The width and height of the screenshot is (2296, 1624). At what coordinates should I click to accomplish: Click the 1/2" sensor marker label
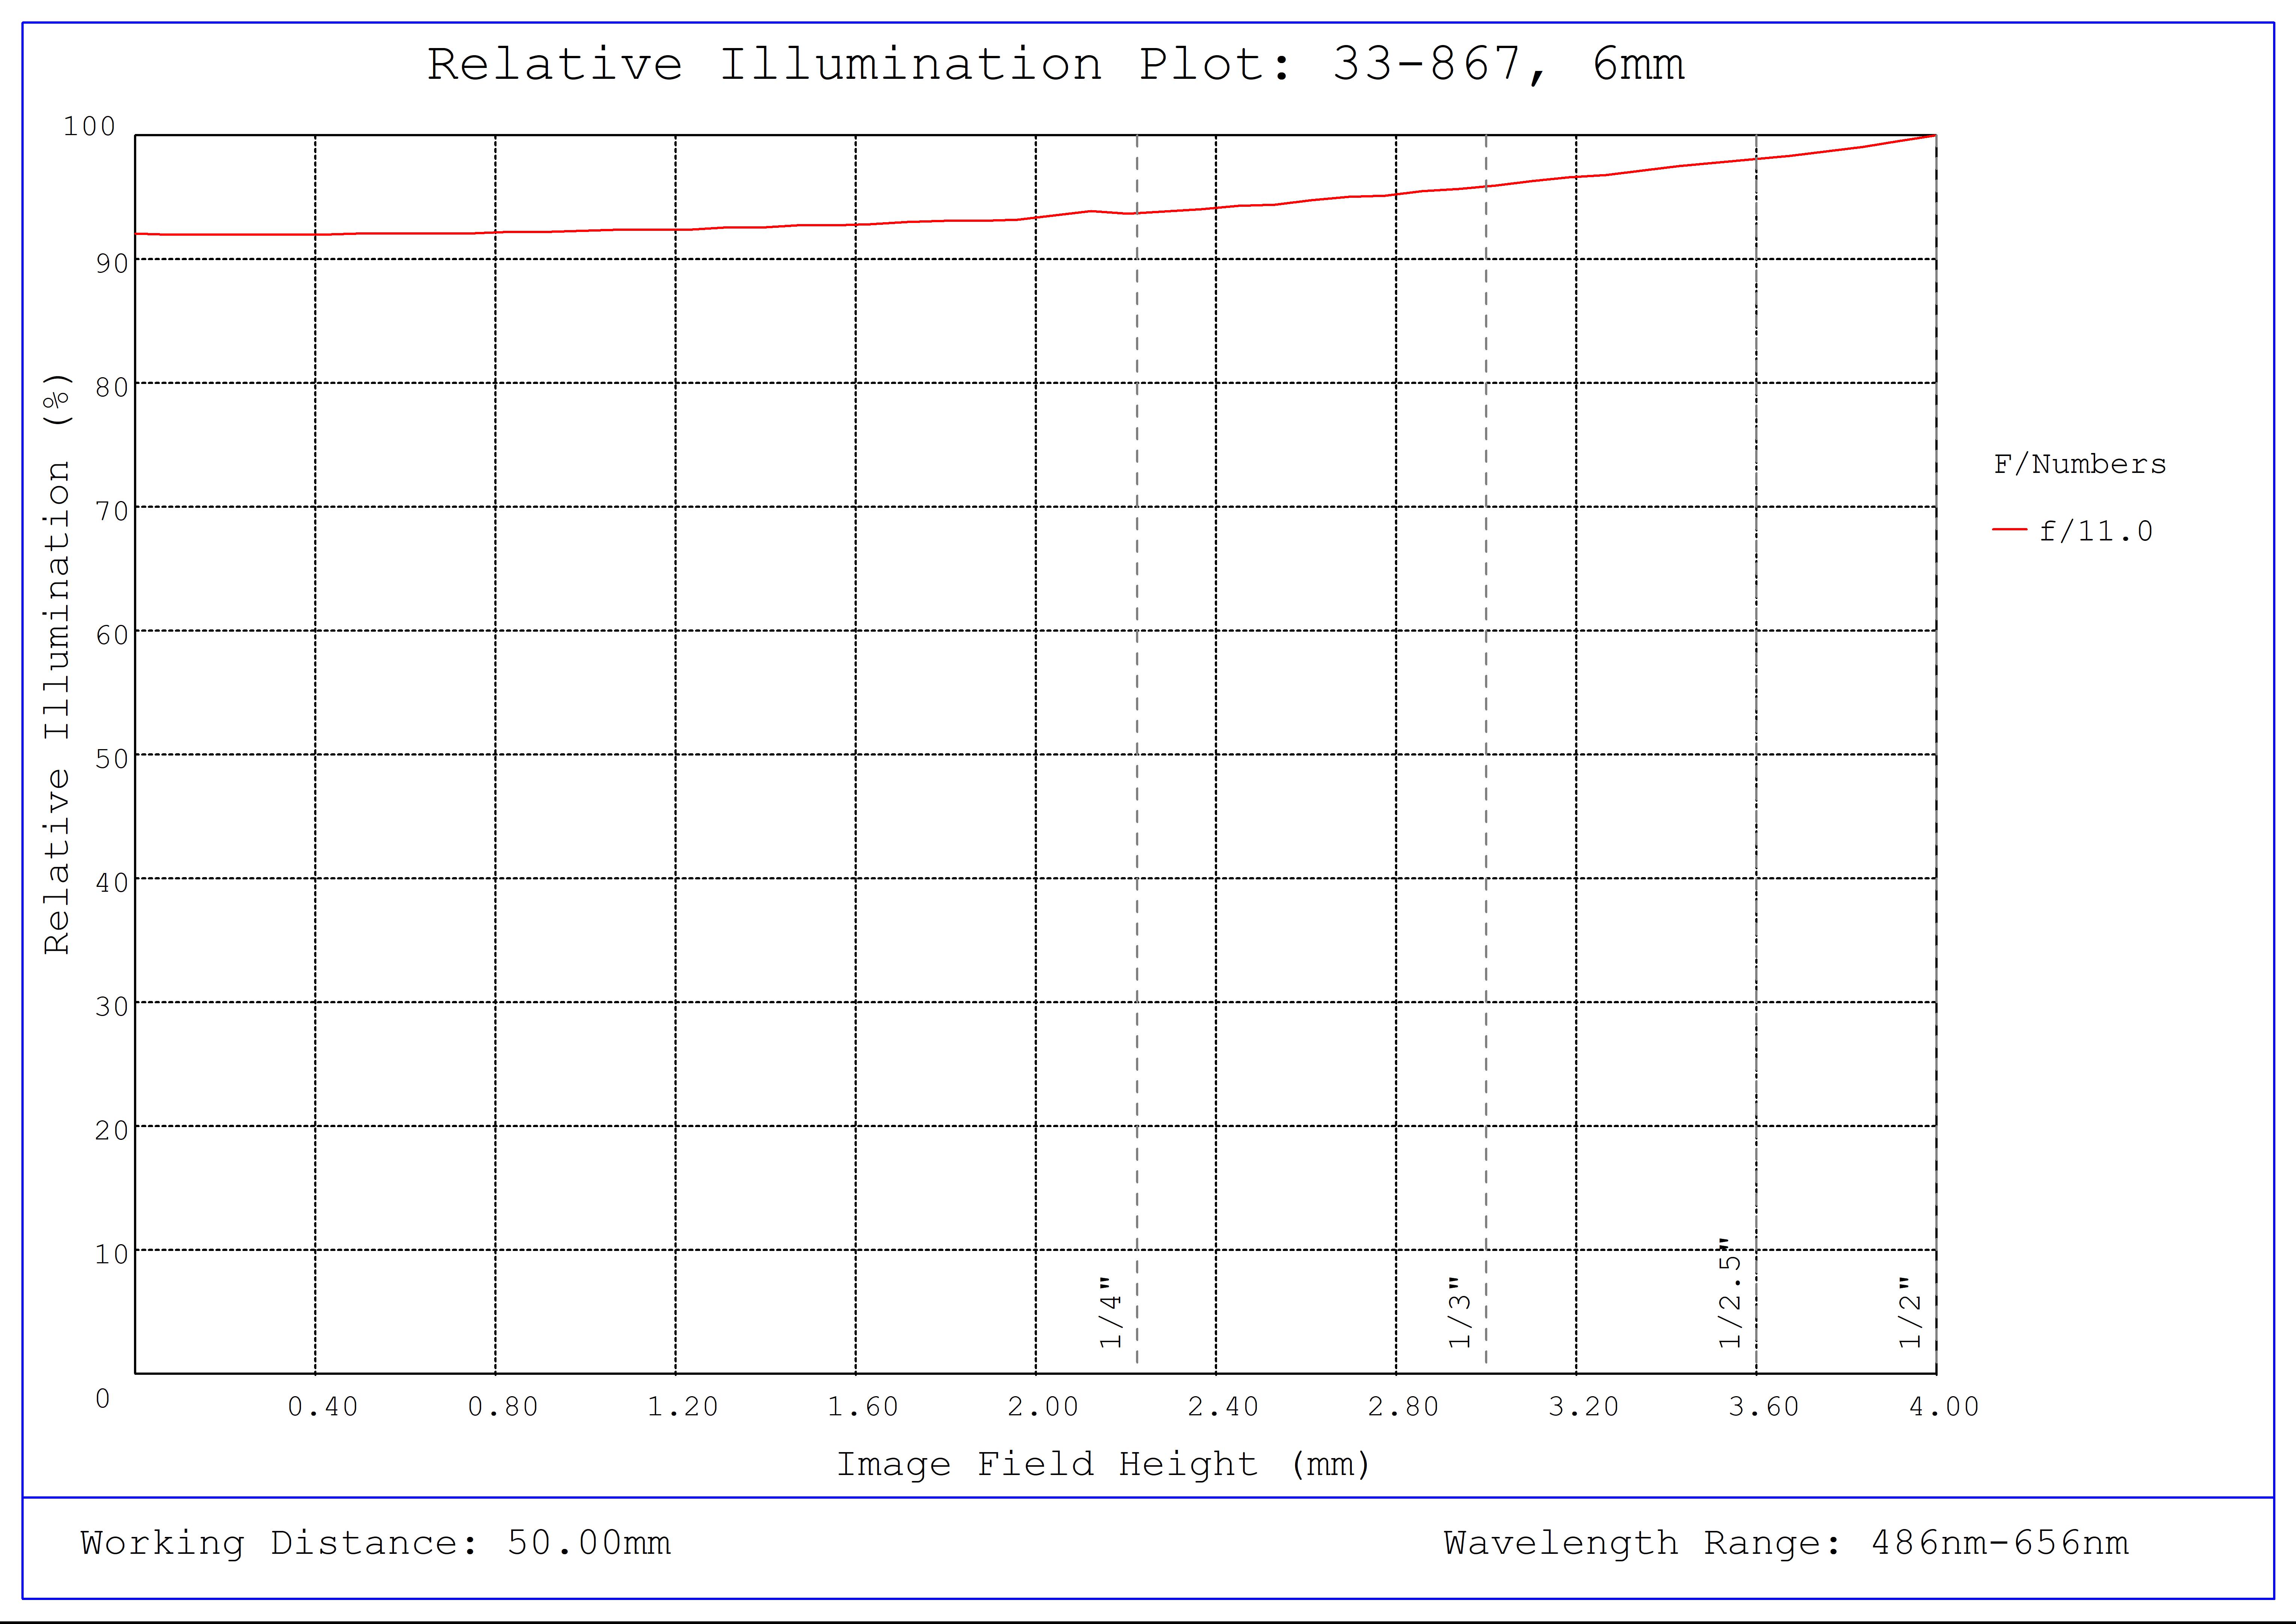(x=1910, y=1312)
